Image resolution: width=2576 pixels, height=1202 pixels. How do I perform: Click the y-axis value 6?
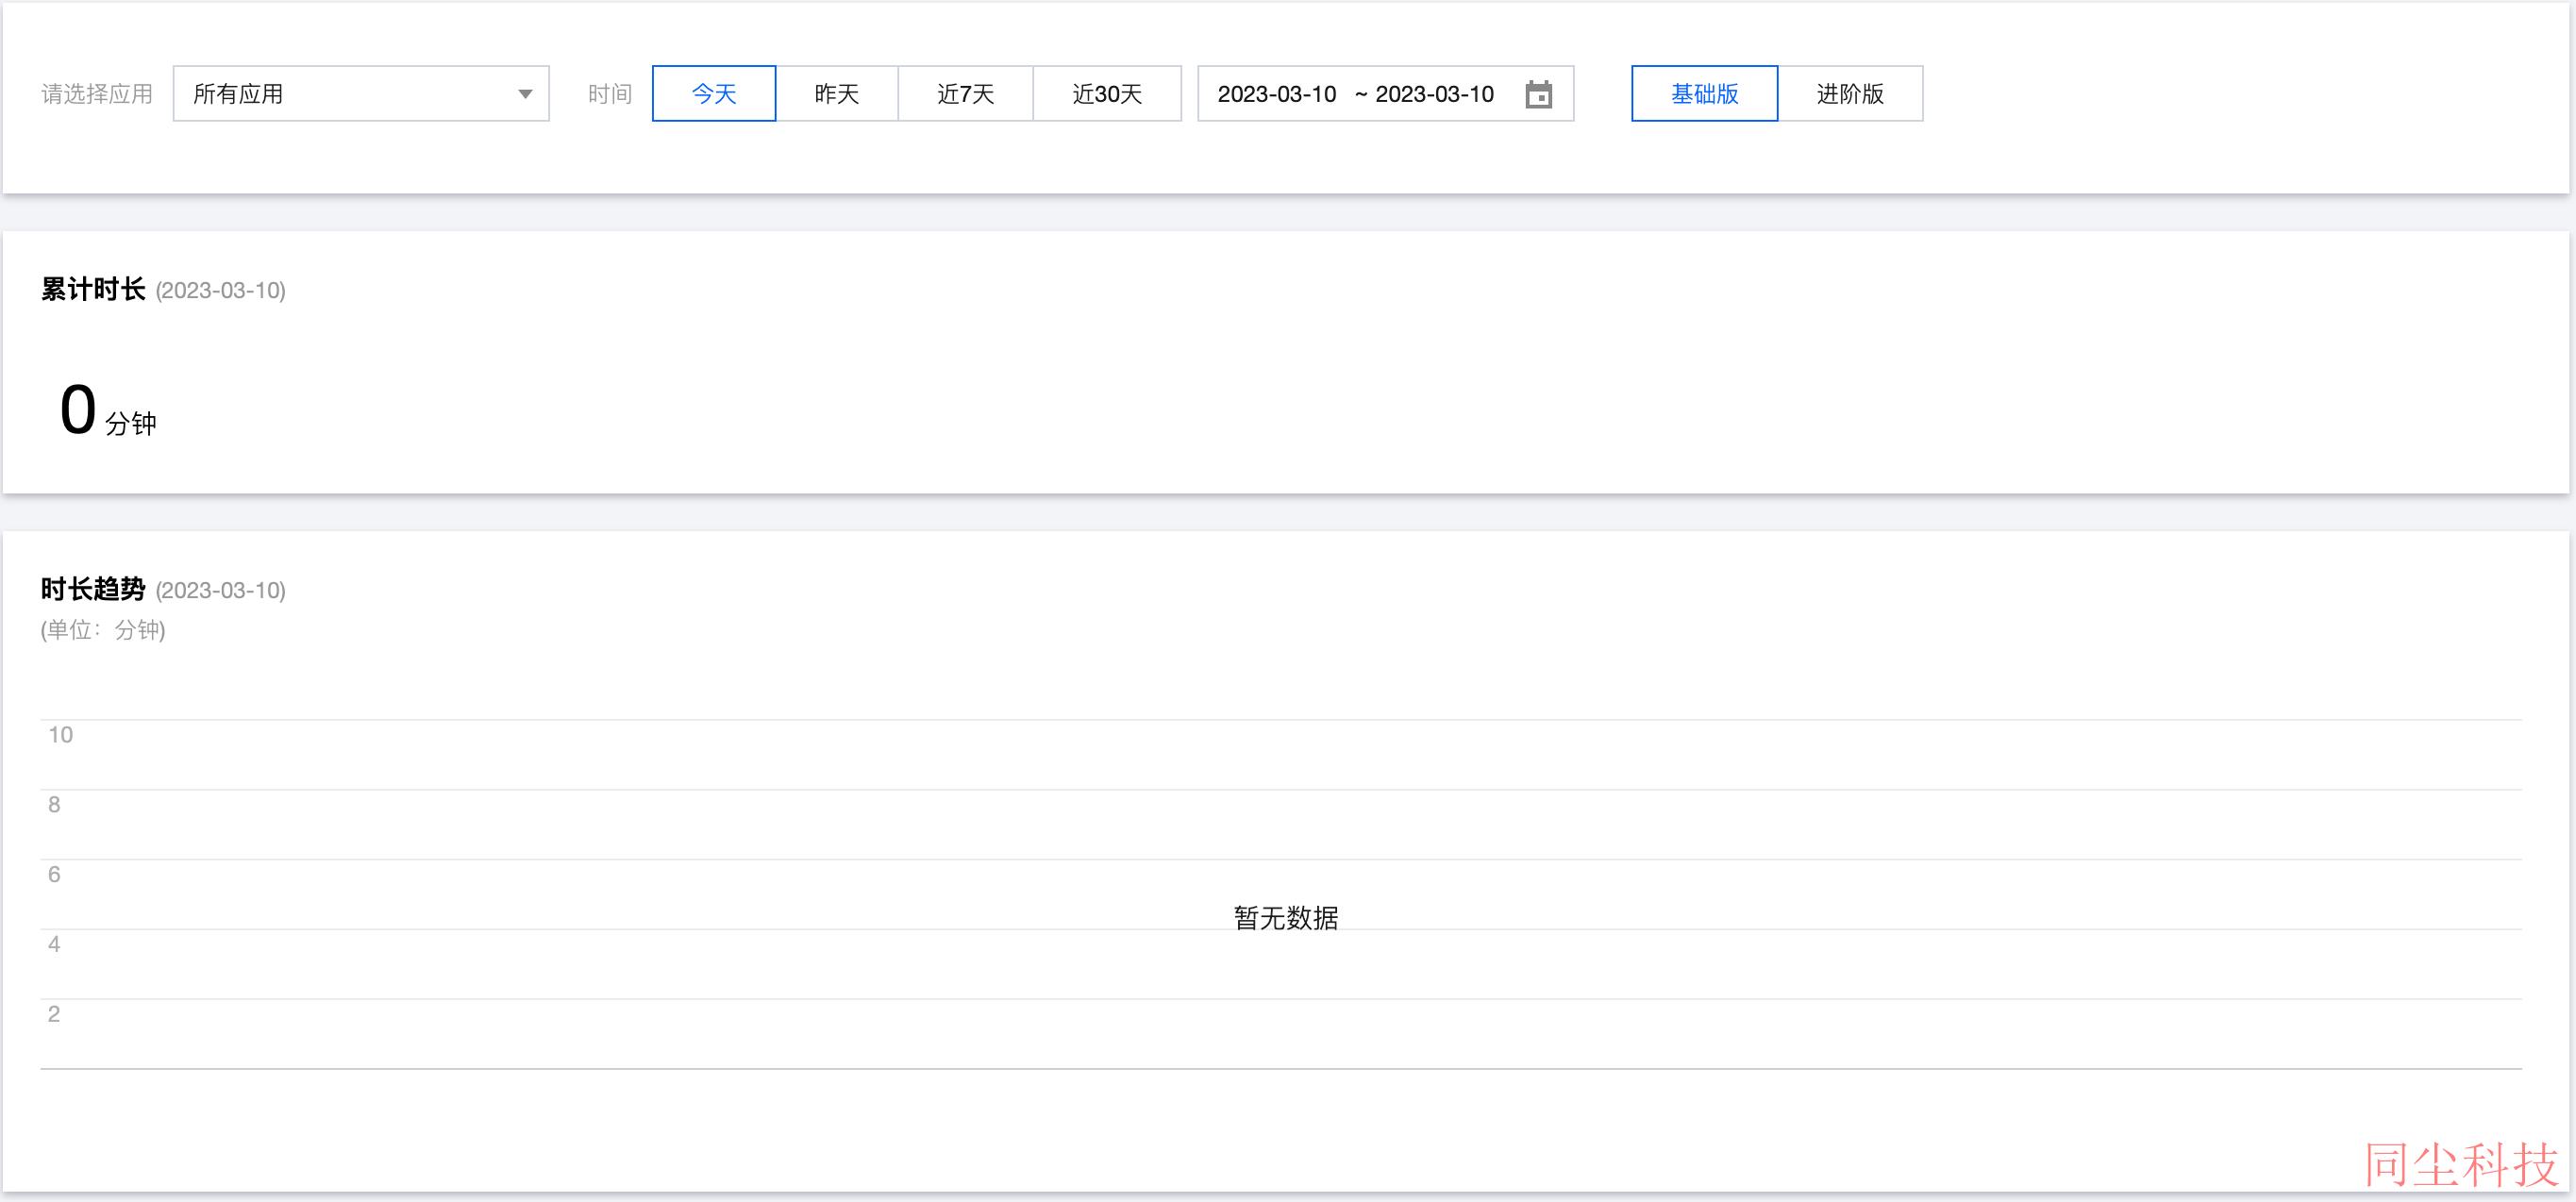coord(54,875)
